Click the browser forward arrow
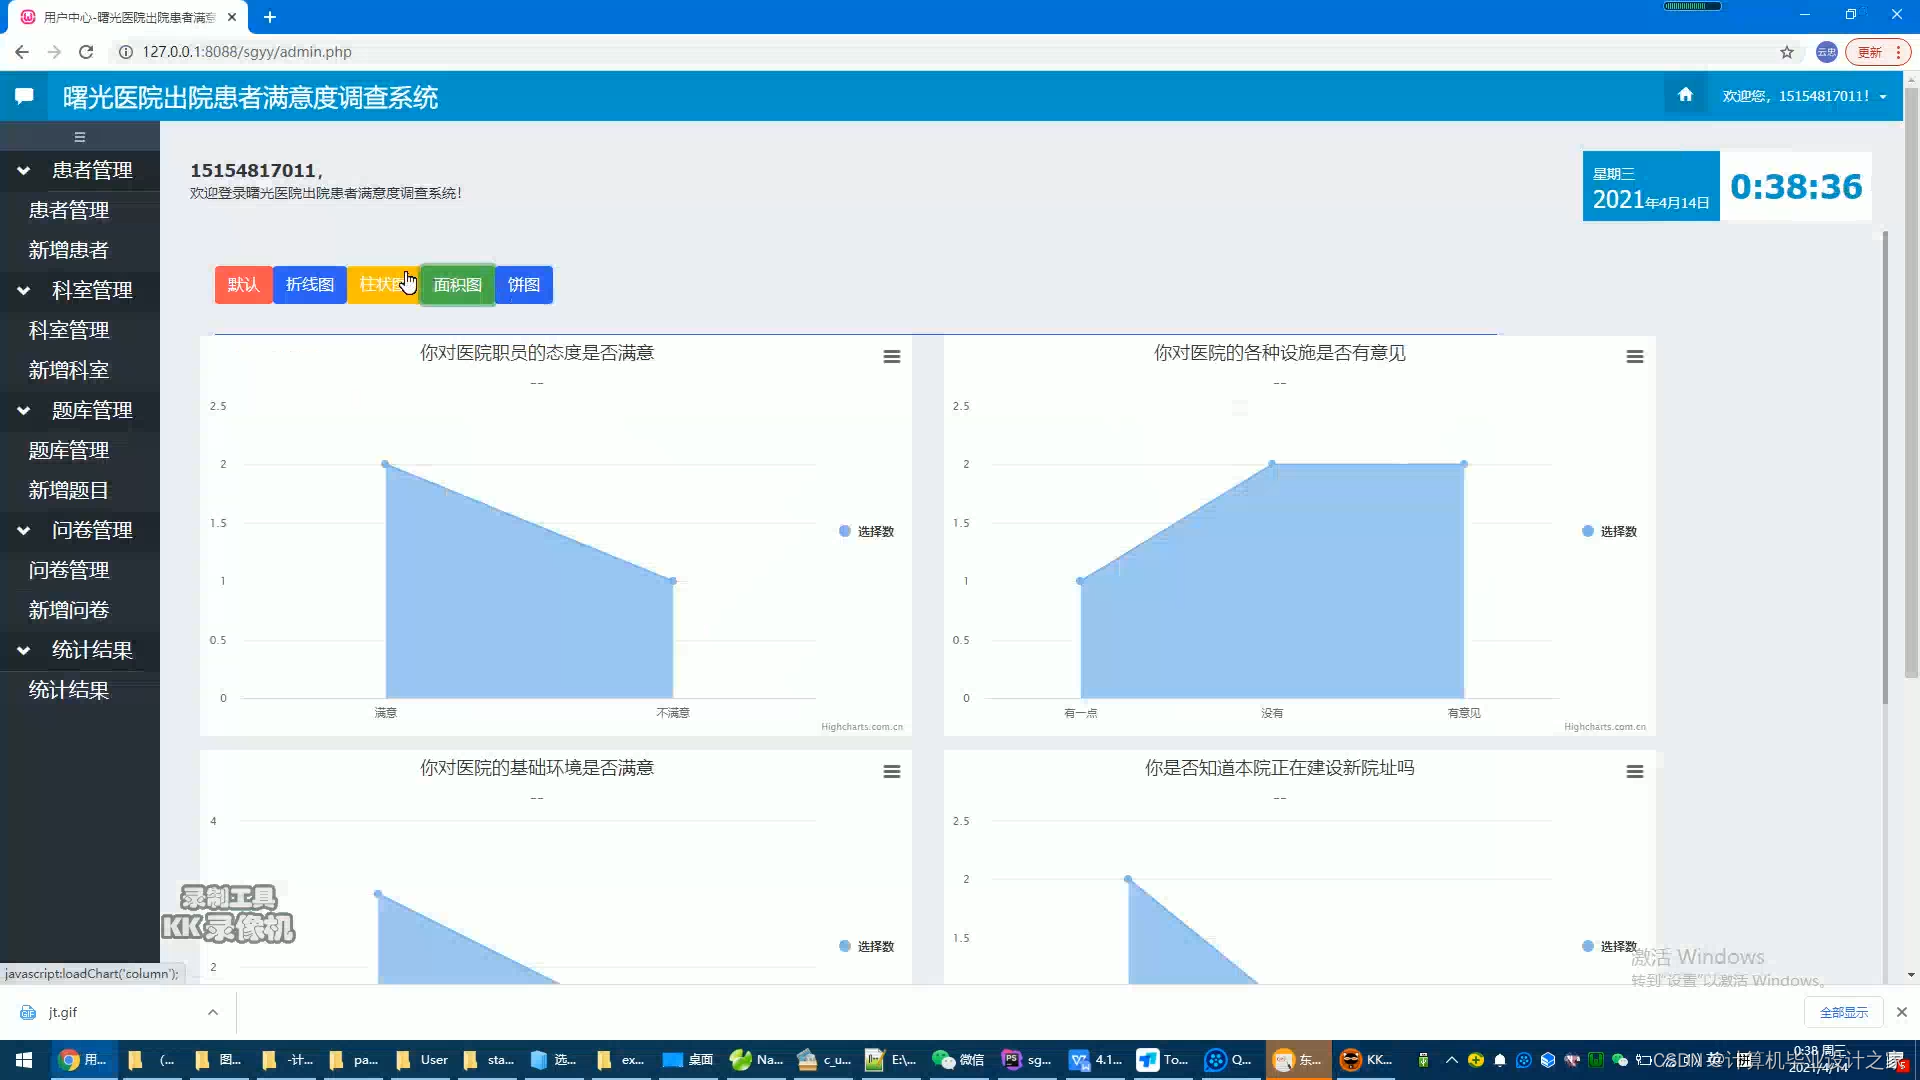Image resolution: width=1920 pixels, height=1080 pixels. point(54,52)
